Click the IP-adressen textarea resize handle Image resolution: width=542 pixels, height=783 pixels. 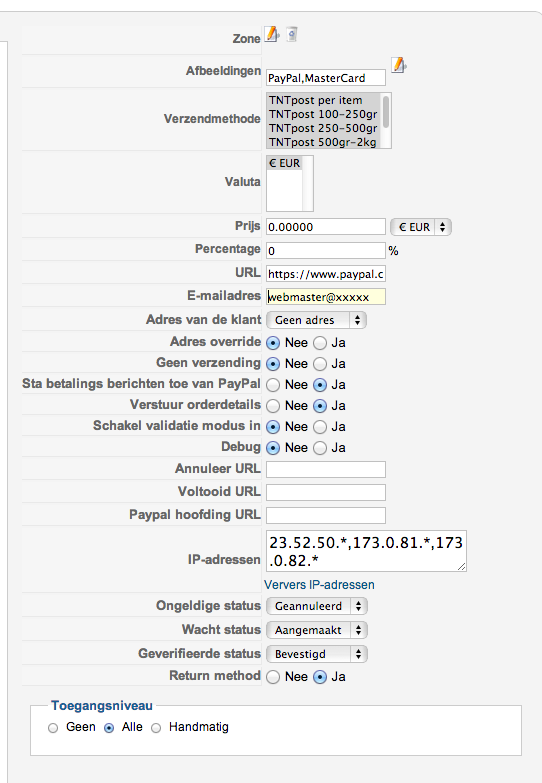(462, 566)
